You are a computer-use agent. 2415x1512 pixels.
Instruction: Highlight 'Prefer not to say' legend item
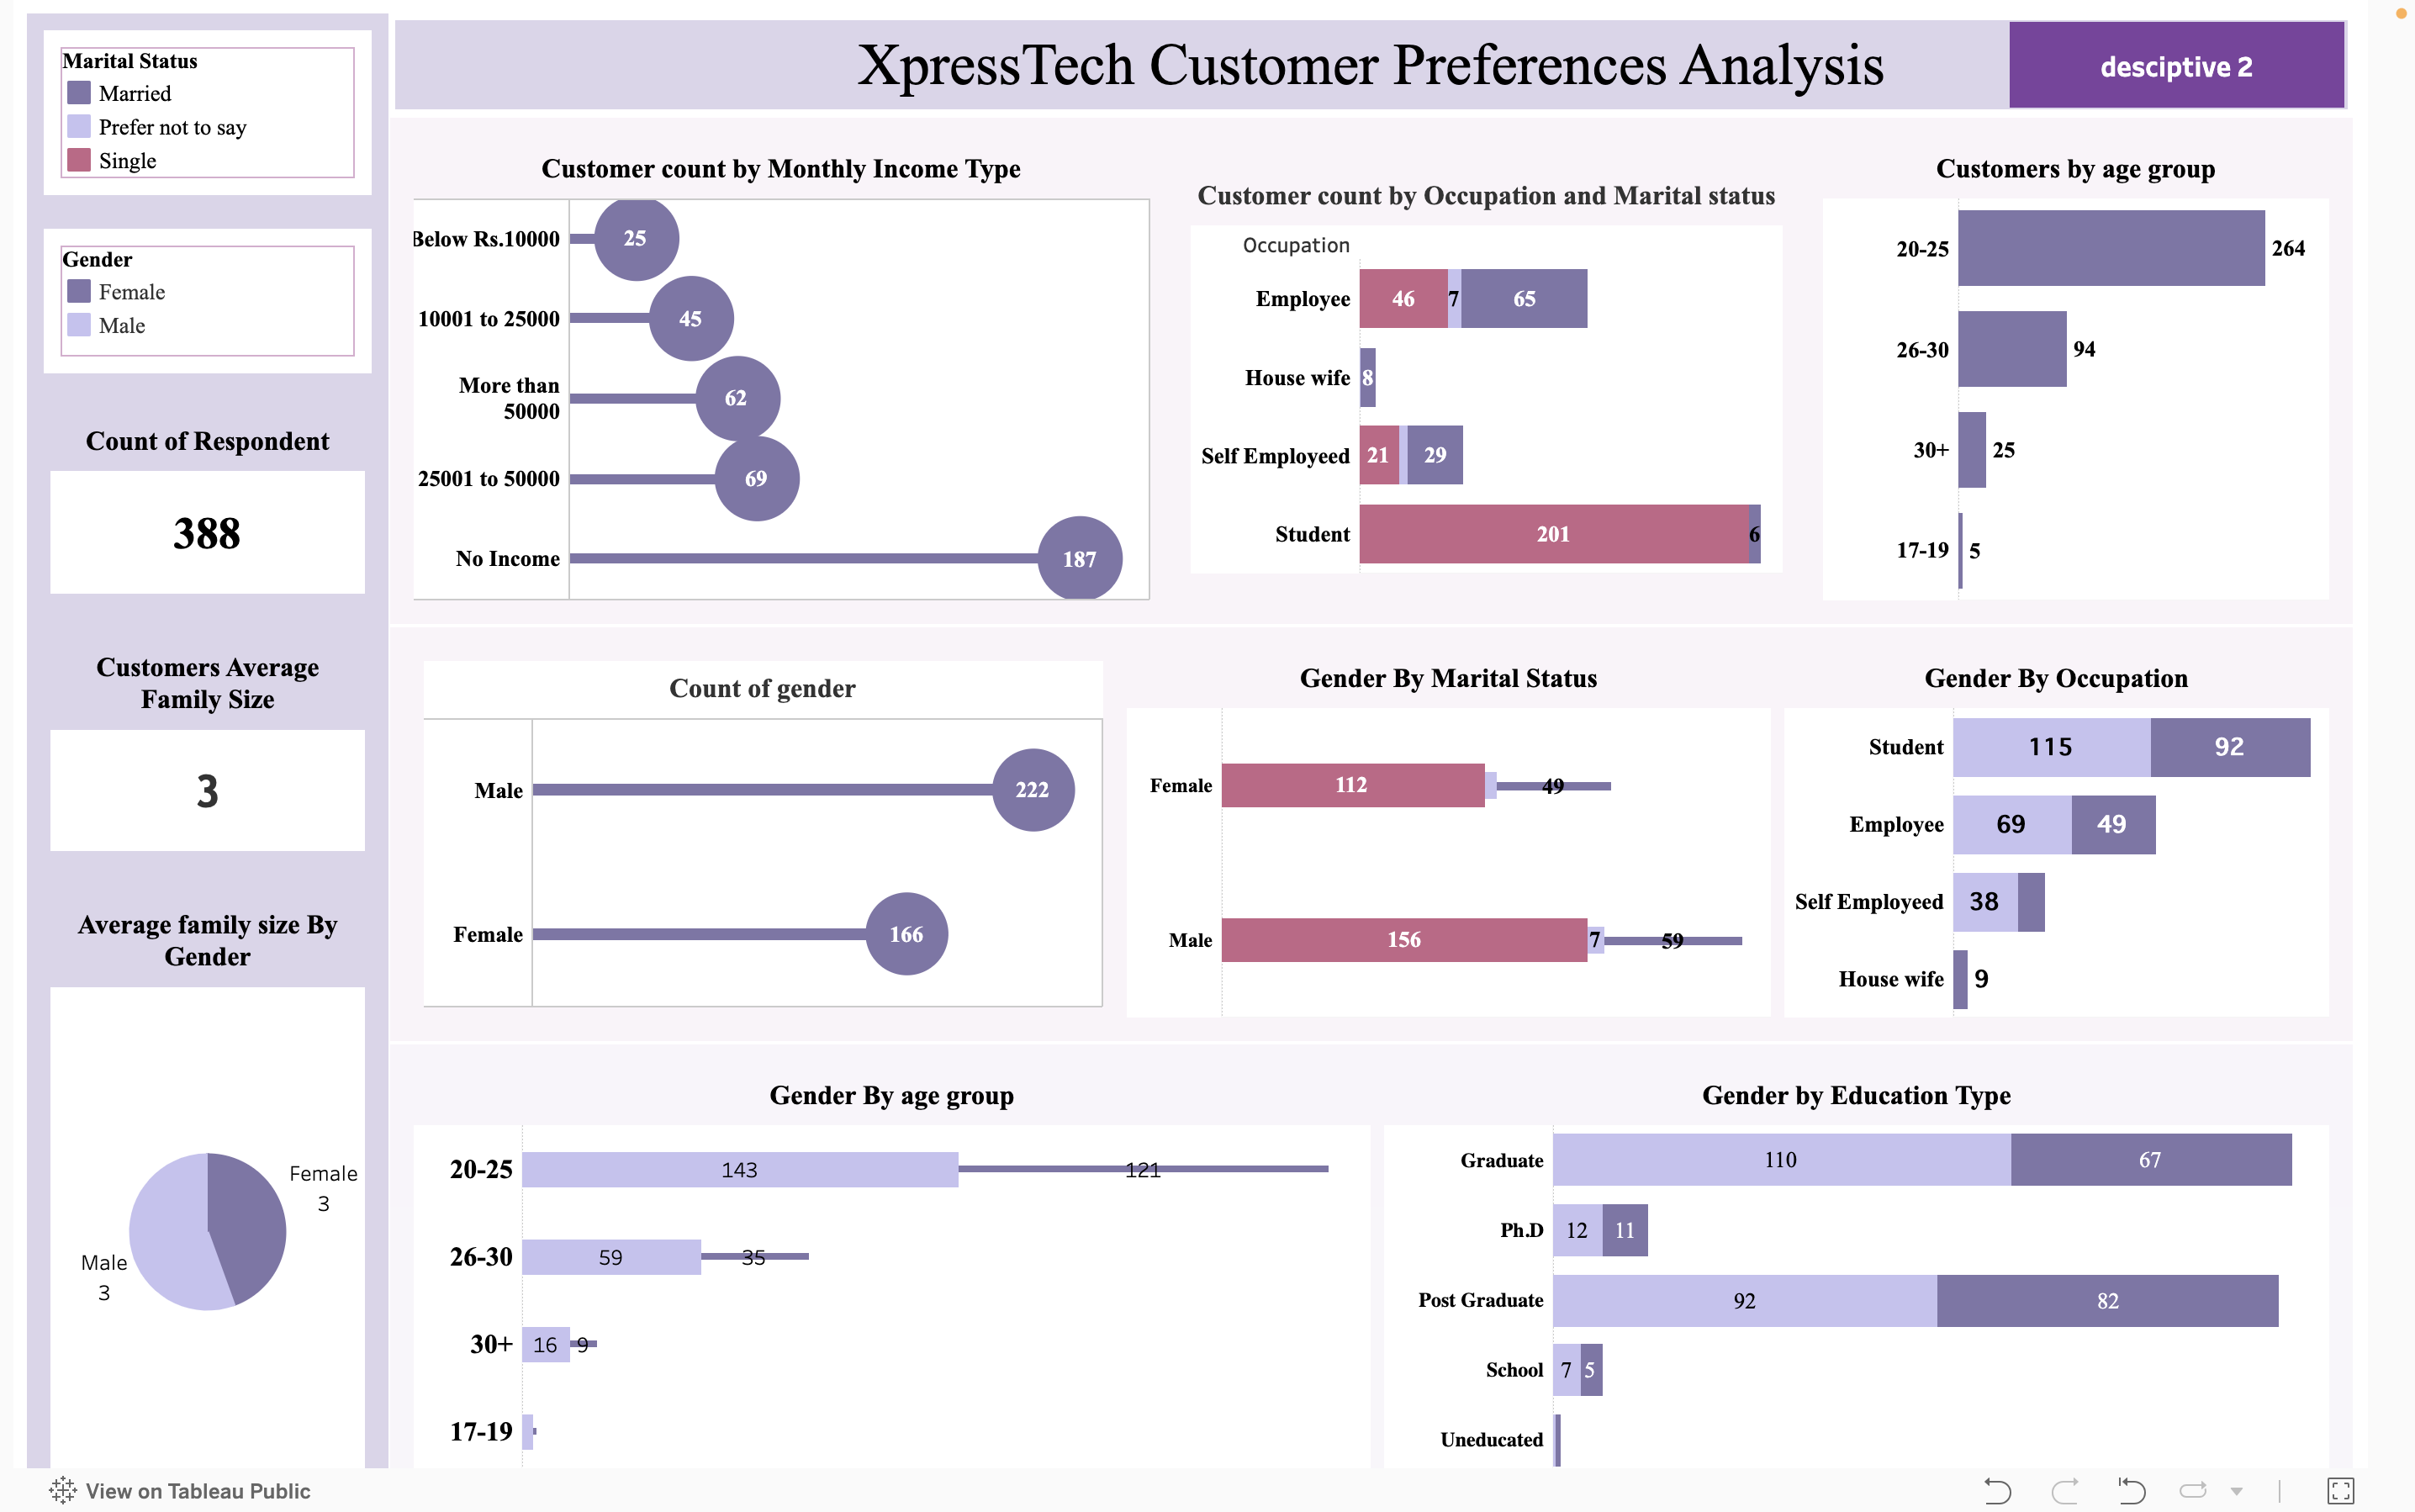coord(172,127)
